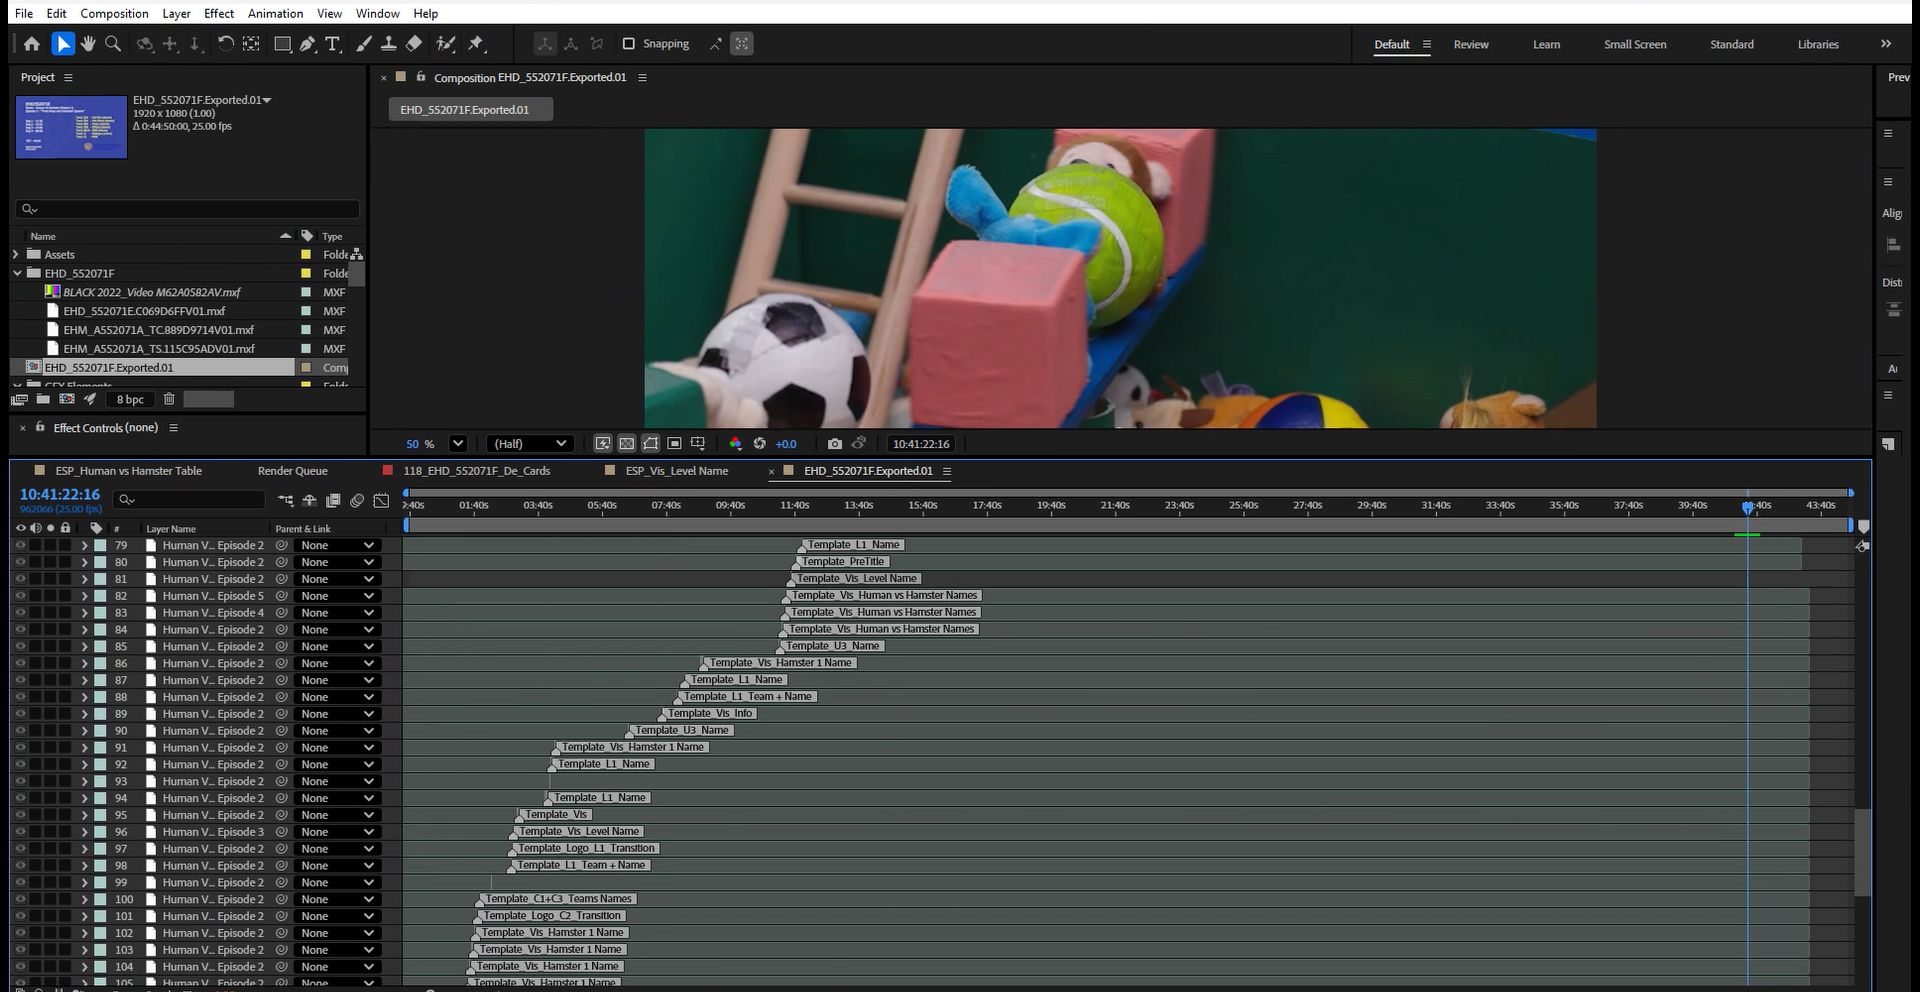Open the Animation menu
1920x992 pixels.
coord(275,13)
